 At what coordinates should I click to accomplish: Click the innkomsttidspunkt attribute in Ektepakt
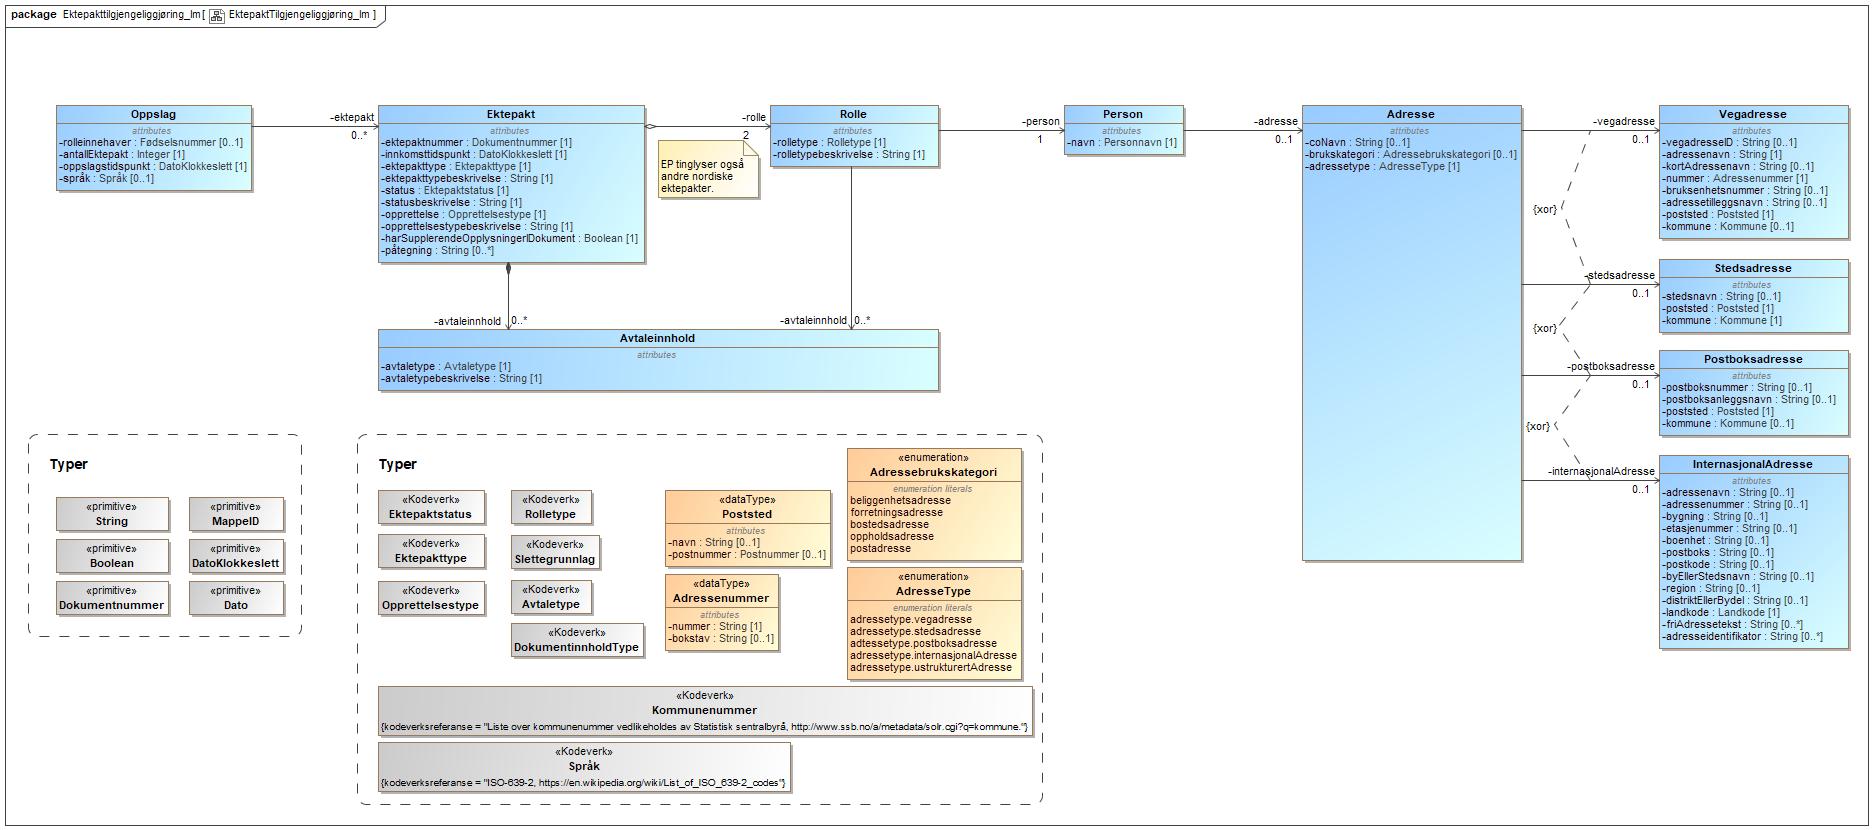[x=474, y=154]
